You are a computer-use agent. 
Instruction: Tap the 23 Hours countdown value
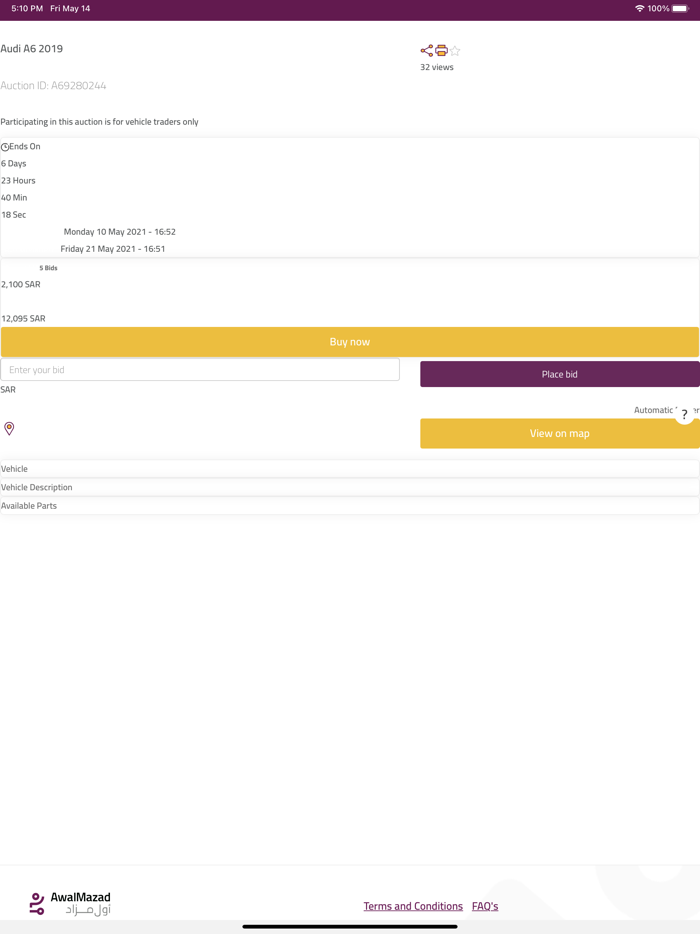click(18, 180)
